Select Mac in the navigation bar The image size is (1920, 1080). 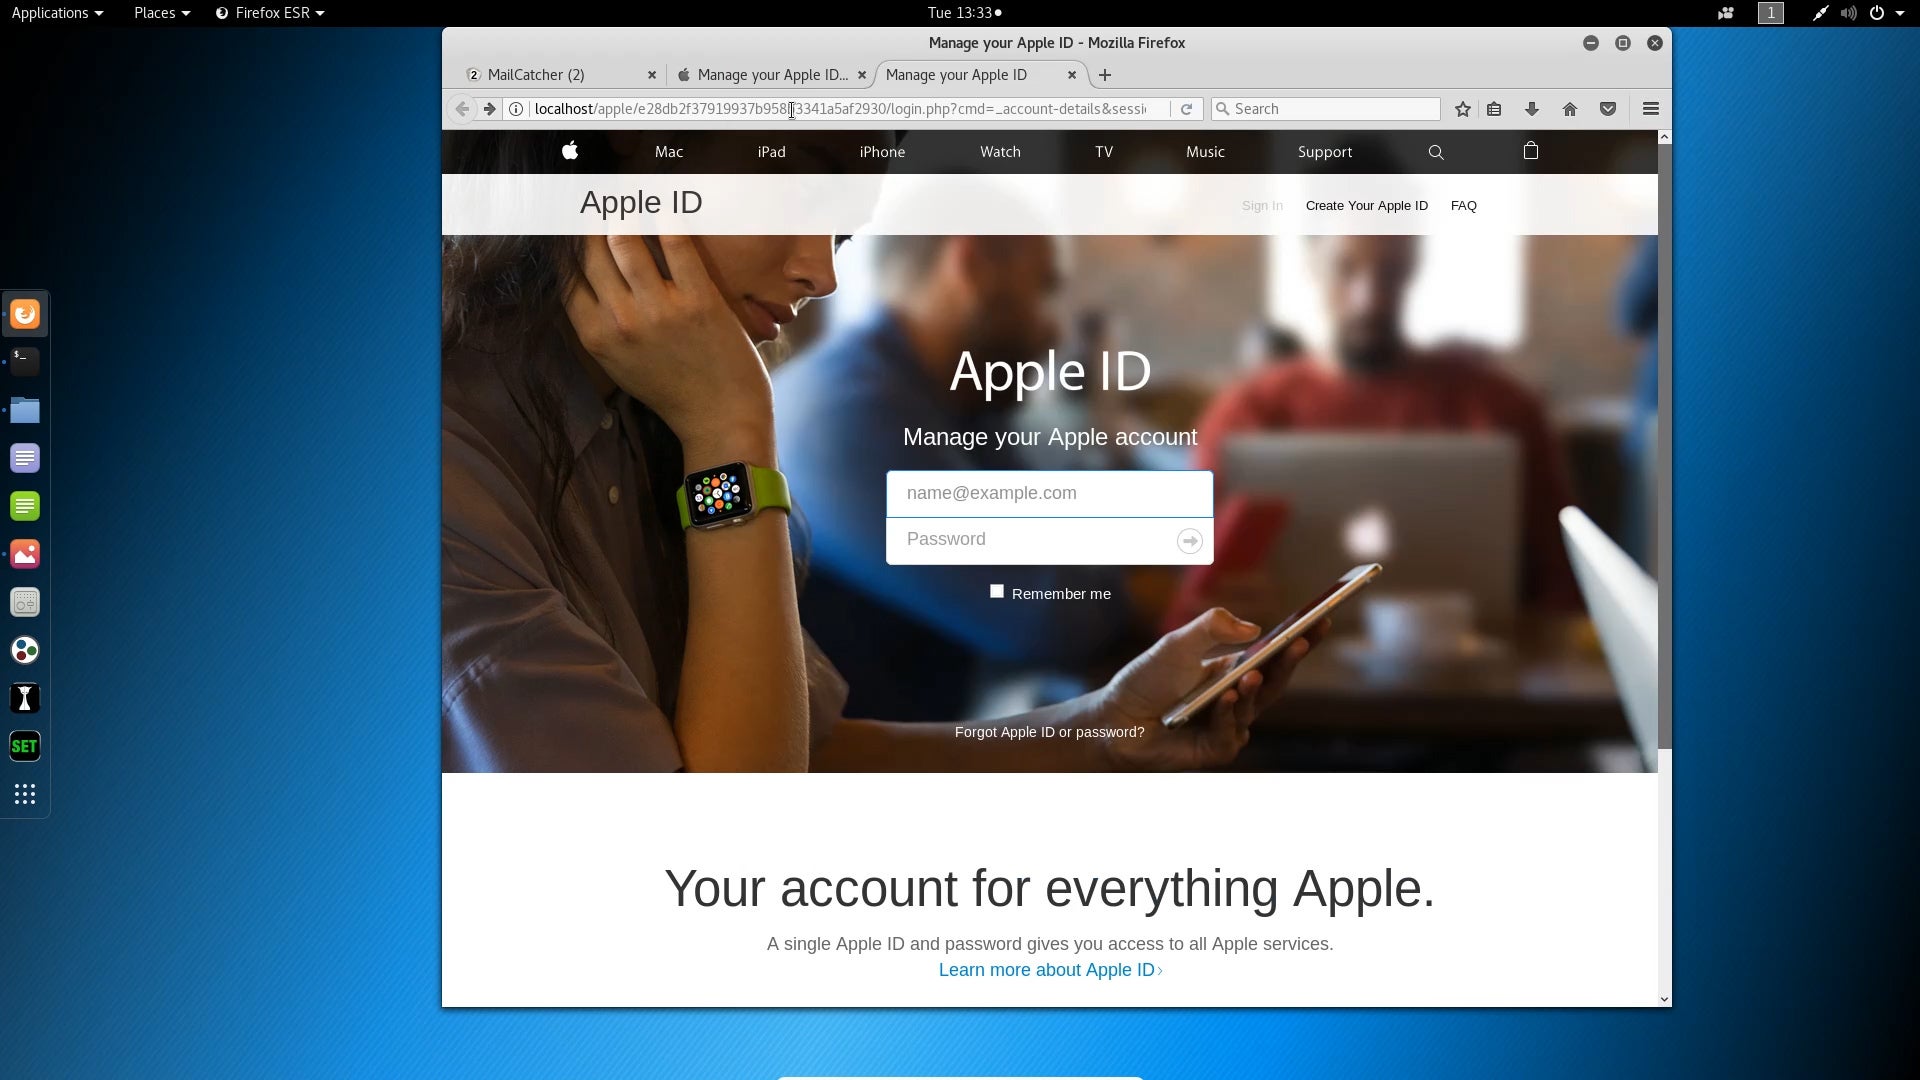pos(669,152)
